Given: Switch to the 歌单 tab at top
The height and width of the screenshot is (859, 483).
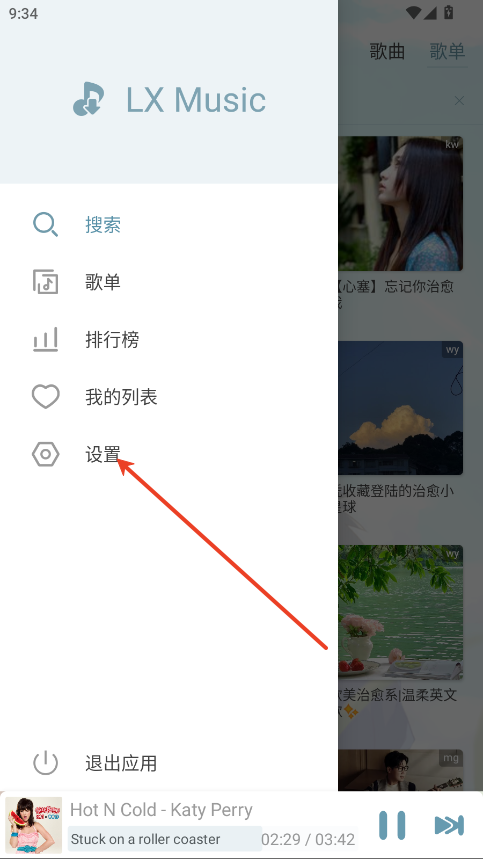Looking at the screenshot, I should click(447, 51).
